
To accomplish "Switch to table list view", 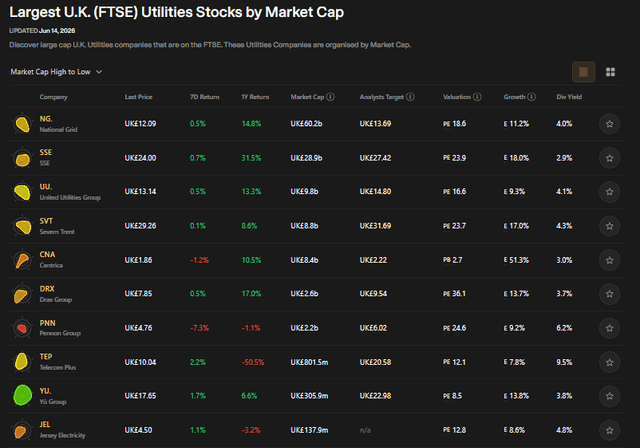I will tap(583, 72).
